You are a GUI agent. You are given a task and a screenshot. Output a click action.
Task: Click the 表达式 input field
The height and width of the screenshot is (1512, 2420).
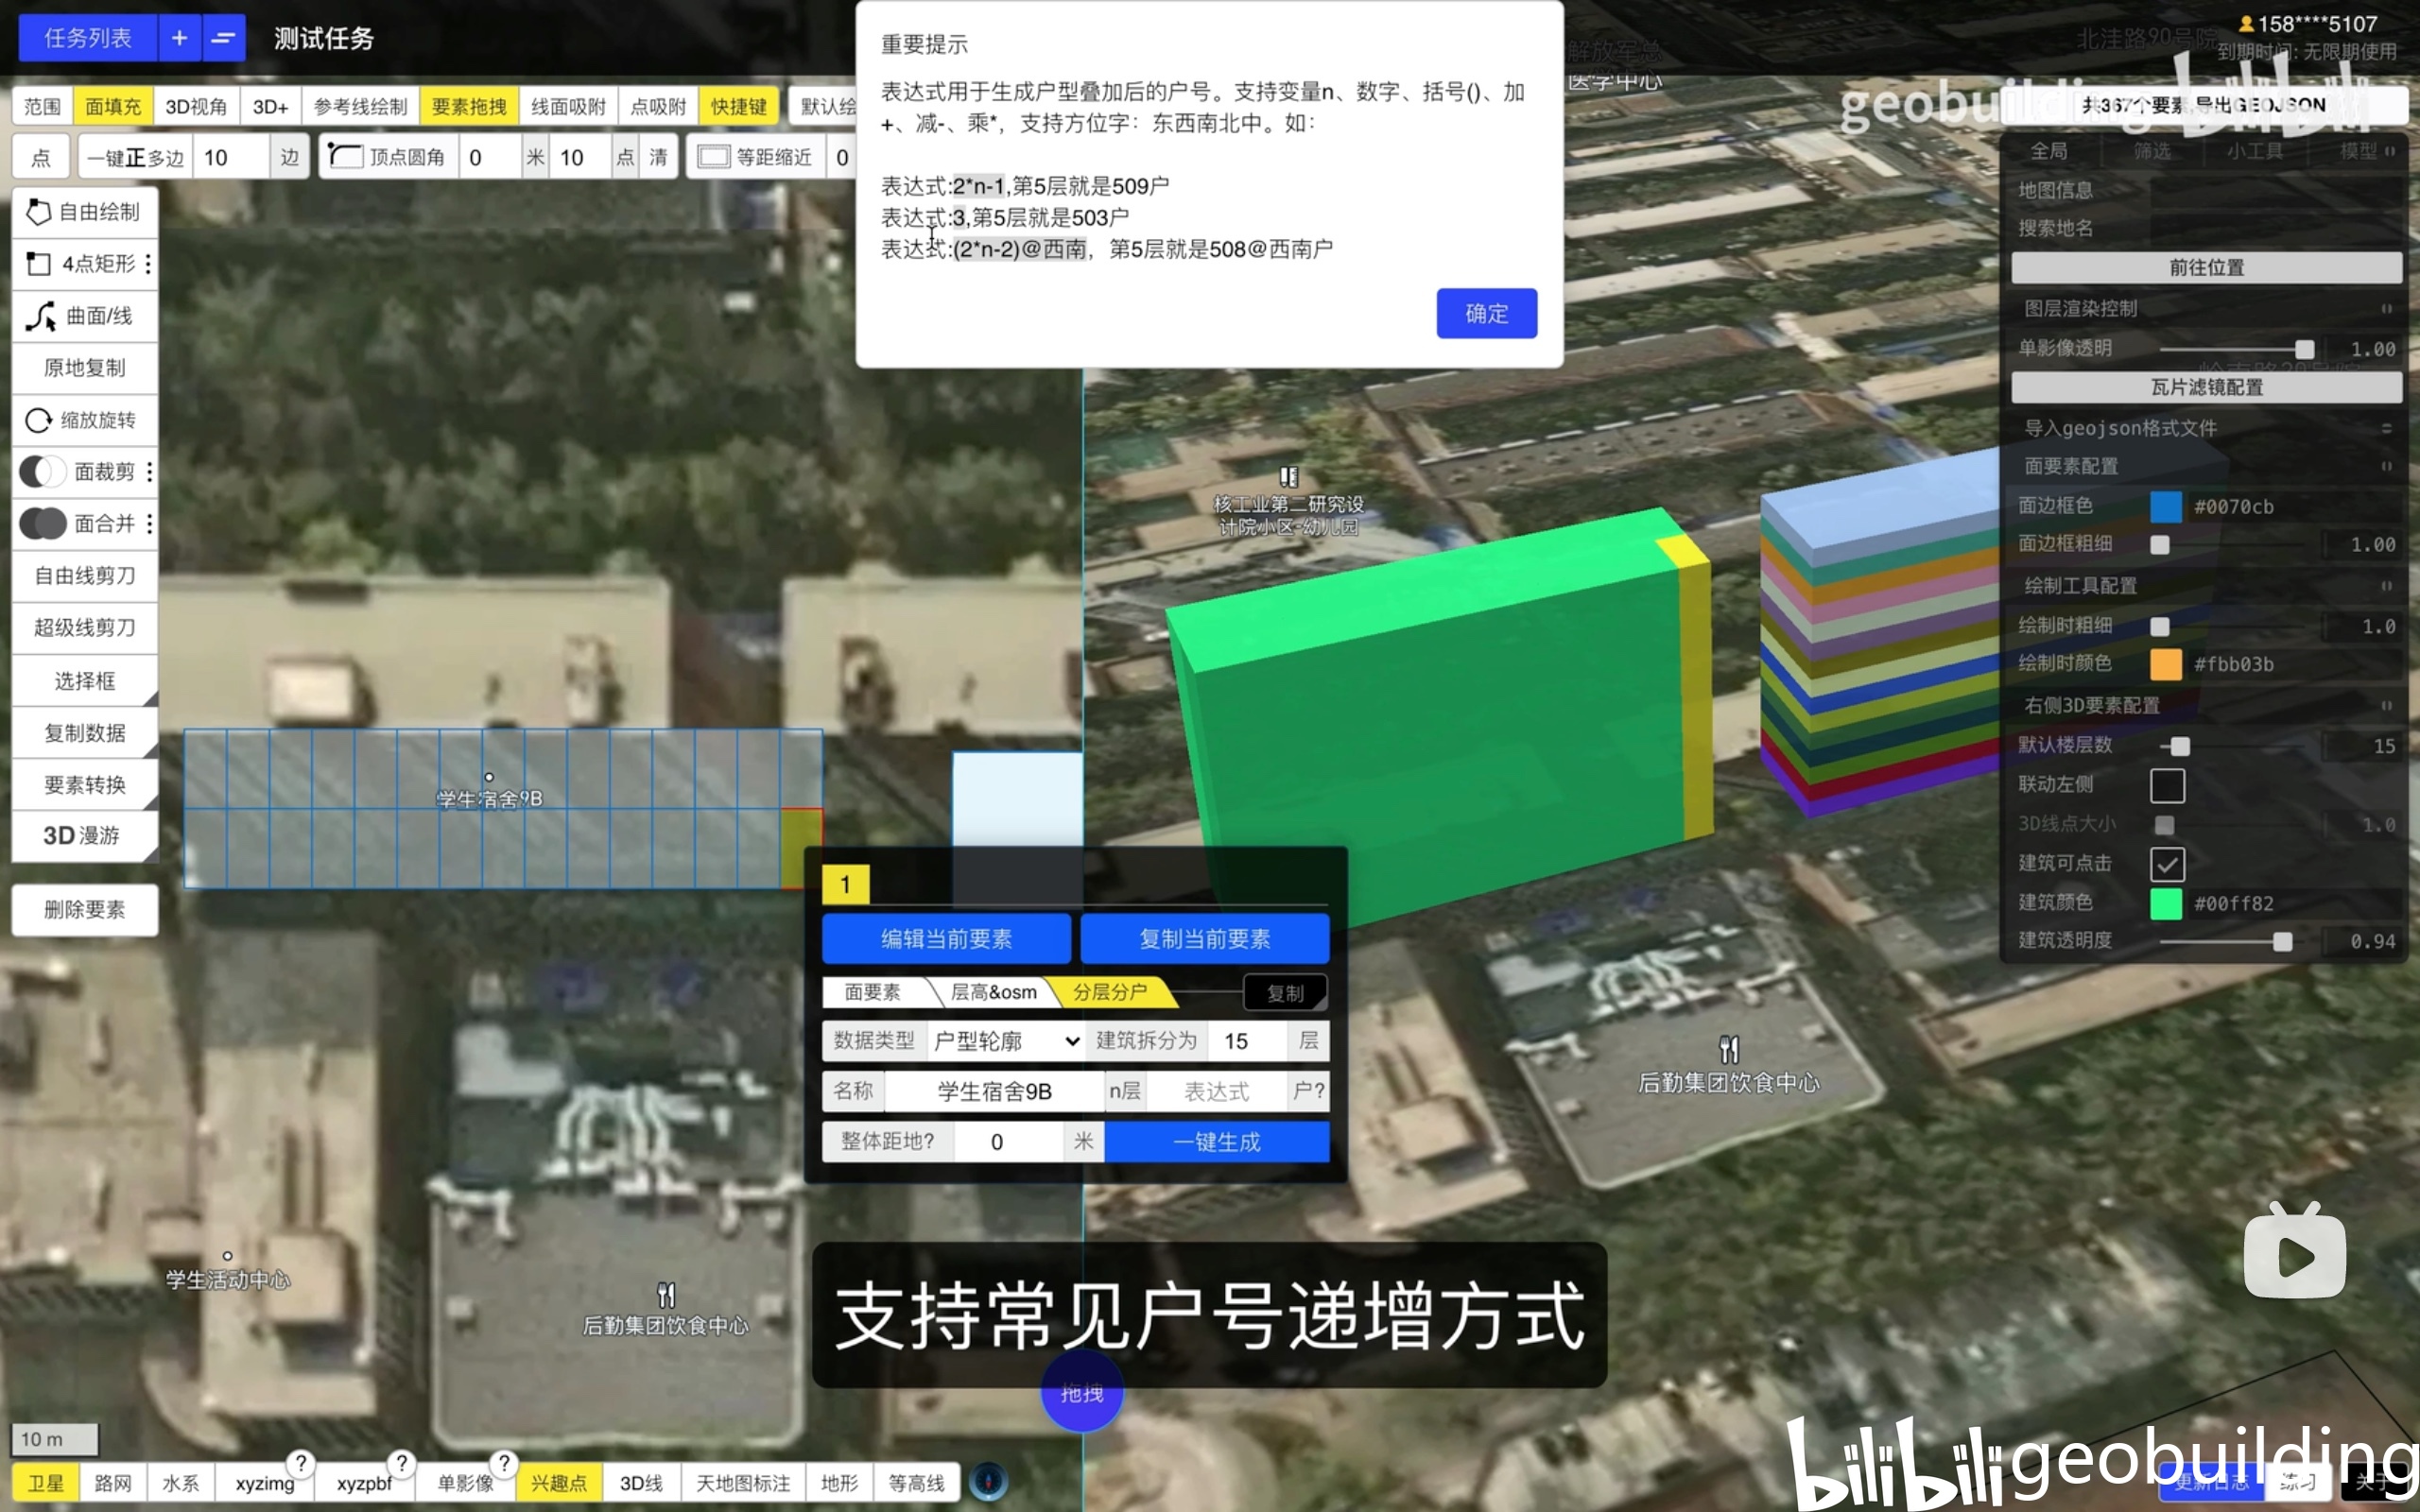pos(1216,1091)
